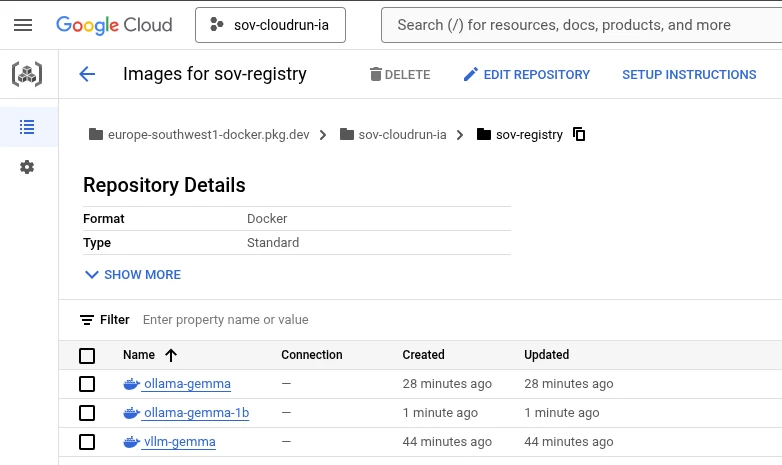
Task: Focus the filter property name input
Action: point(225,320)
